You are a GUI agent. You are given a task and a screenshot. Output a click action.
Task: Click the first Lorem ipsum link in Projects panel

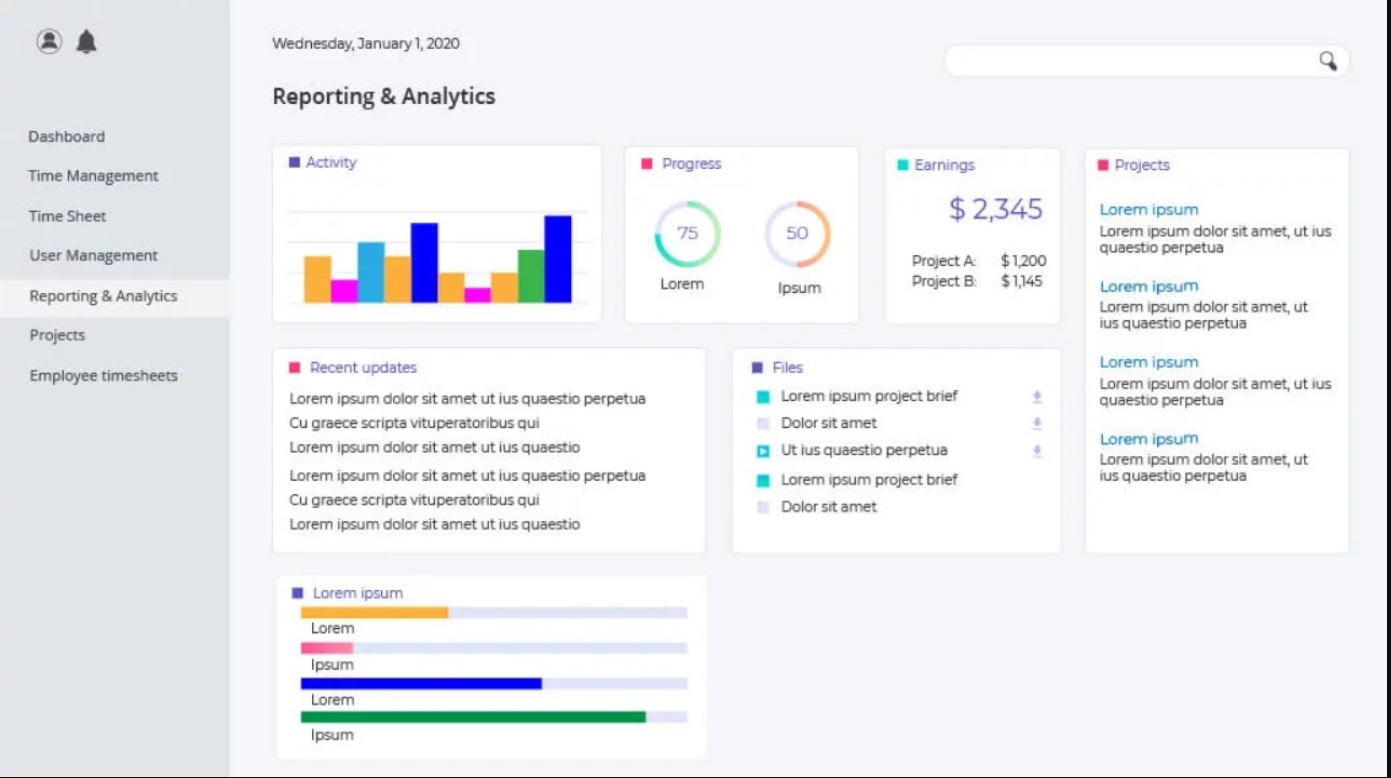tap(1147, 209)
